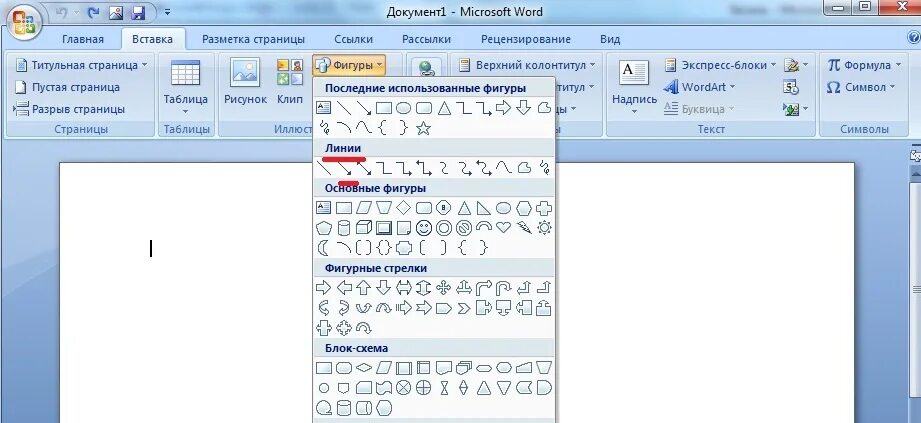
Task: Click in the blank document page near the cursor
Action: pos(151,249)
